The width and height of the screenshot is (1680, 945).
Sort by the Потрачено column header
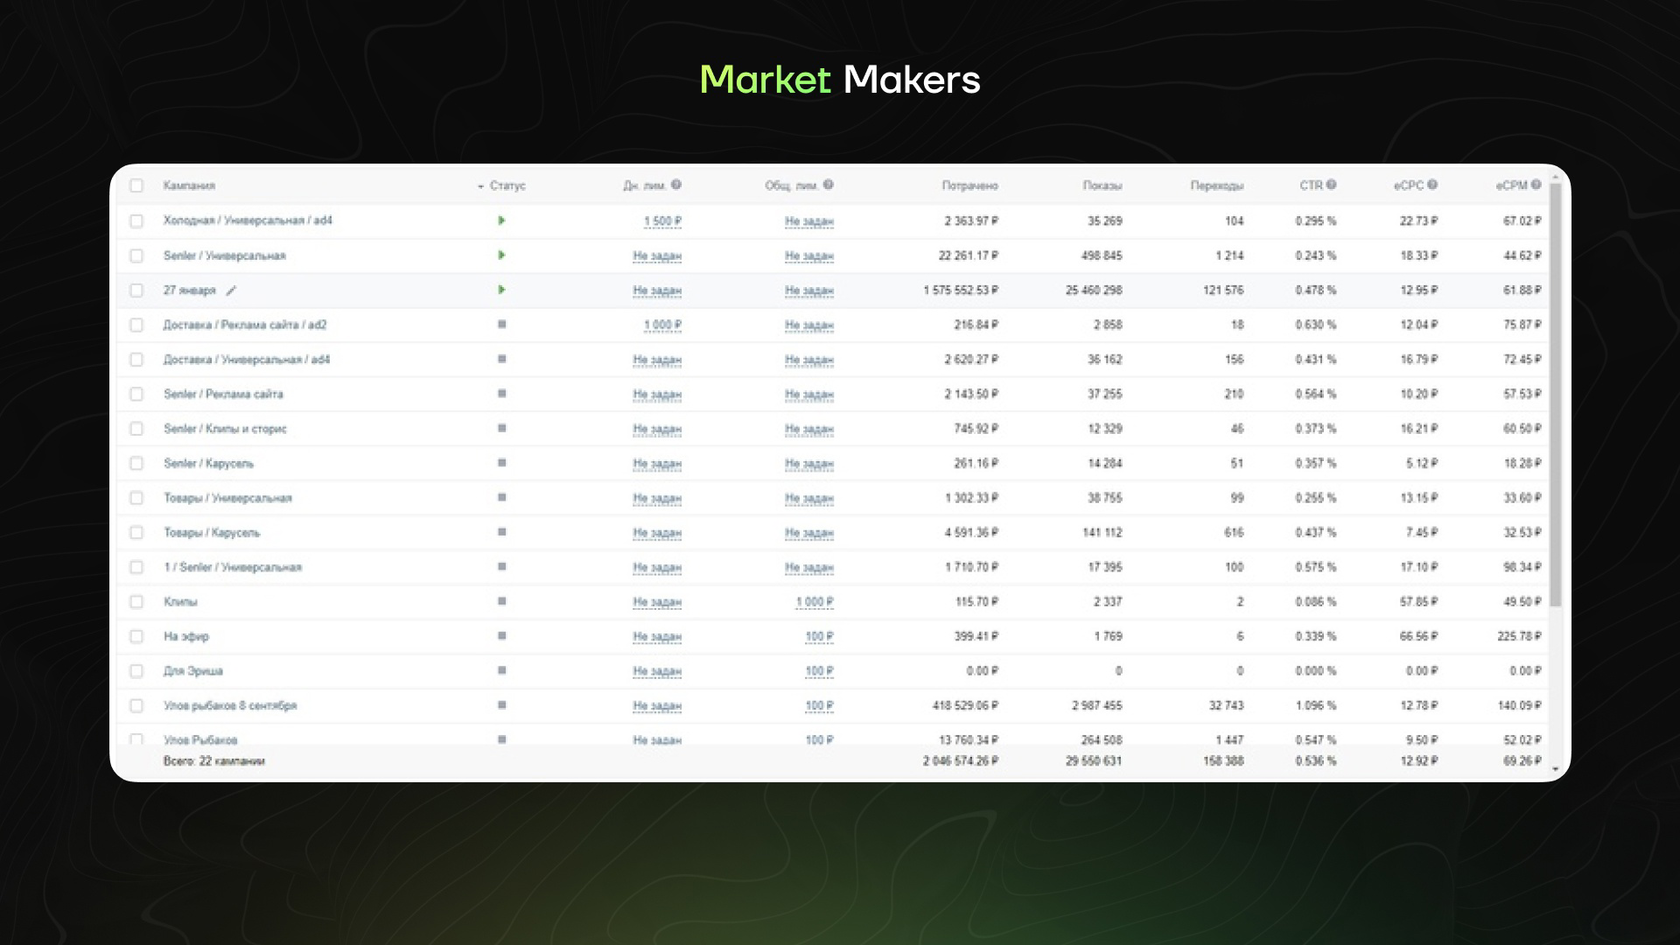click(969, 186)
